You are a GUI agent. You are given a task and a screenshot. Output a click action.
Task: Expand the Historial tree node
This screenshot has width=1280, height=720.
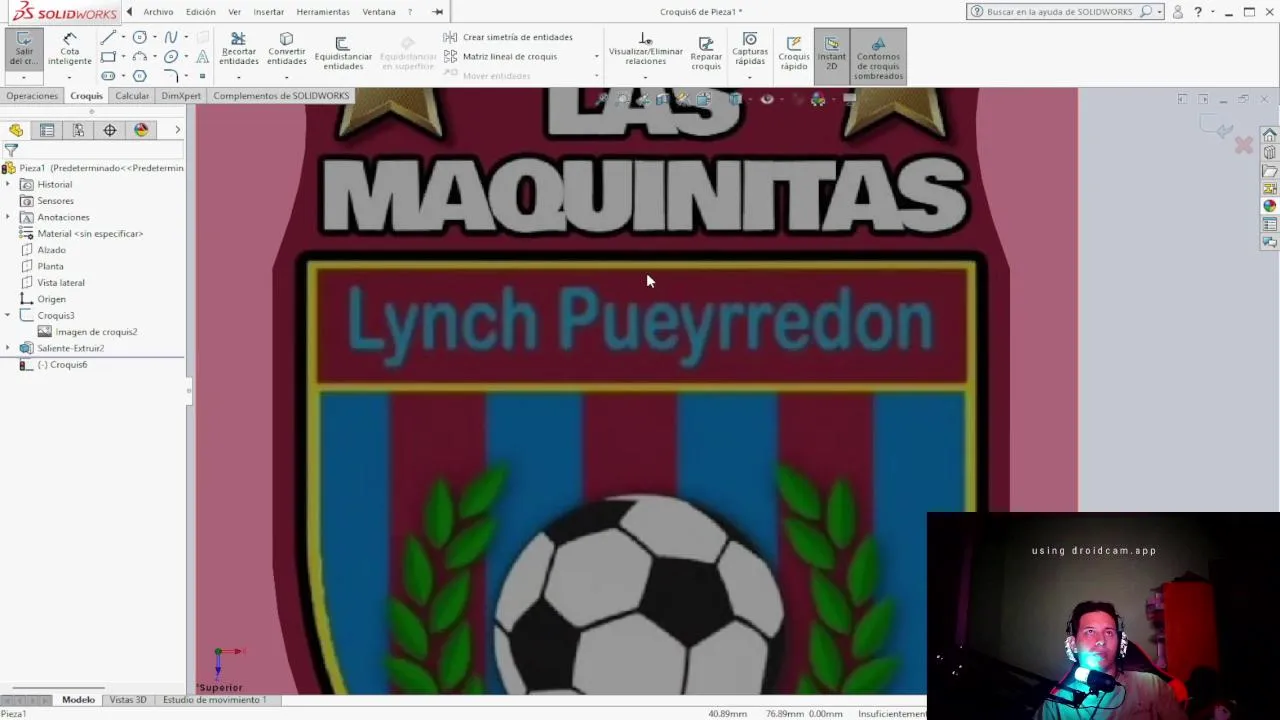(x=8, y=184)
